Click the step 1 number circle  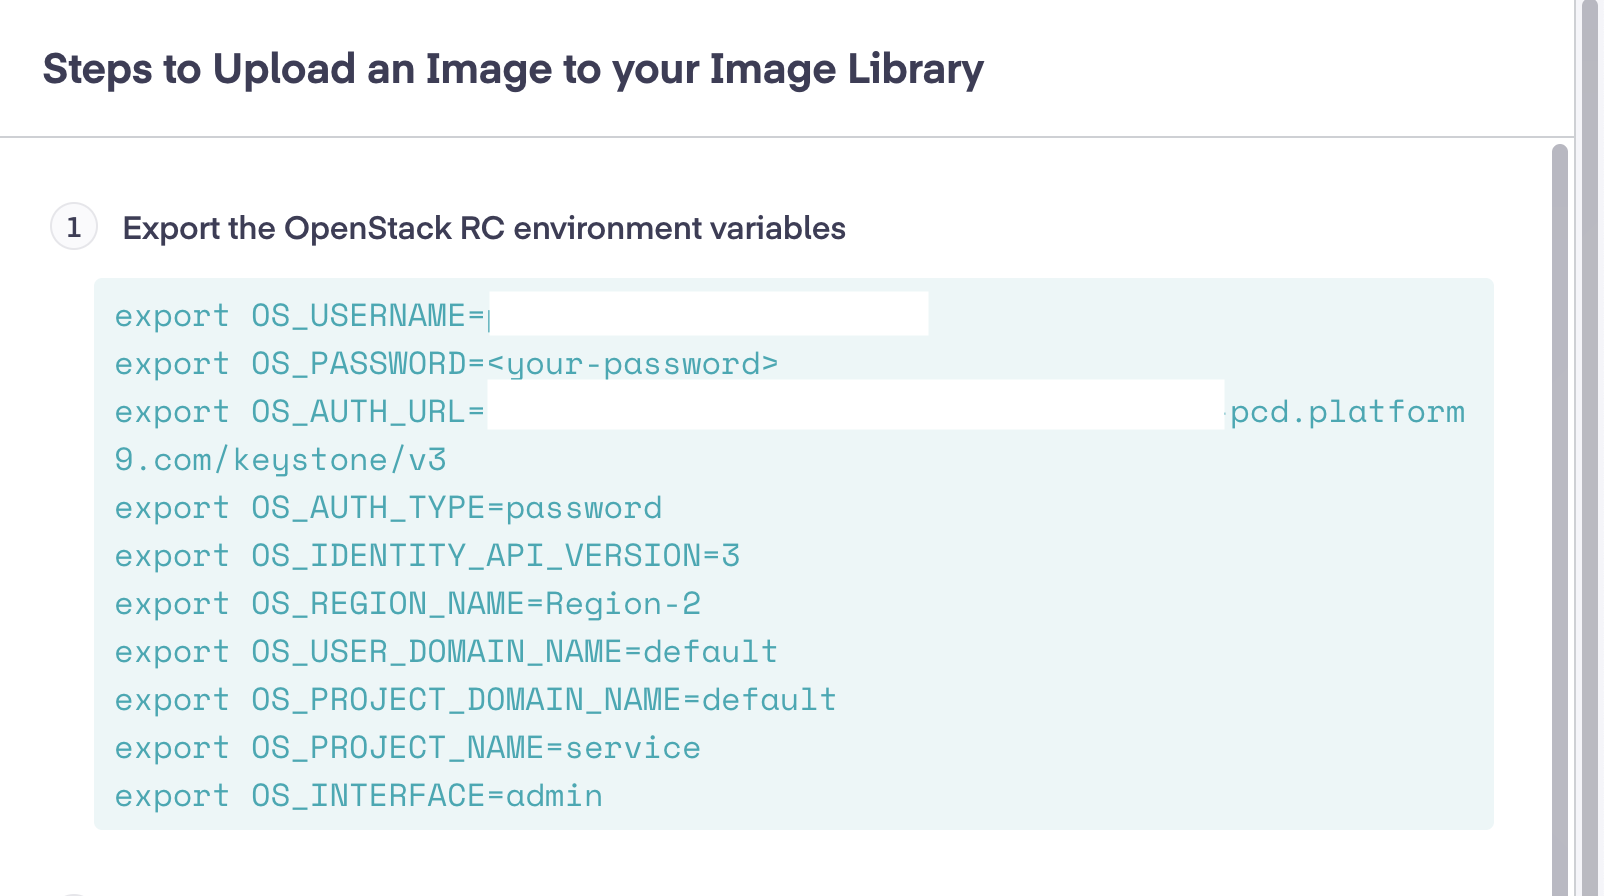74,227
